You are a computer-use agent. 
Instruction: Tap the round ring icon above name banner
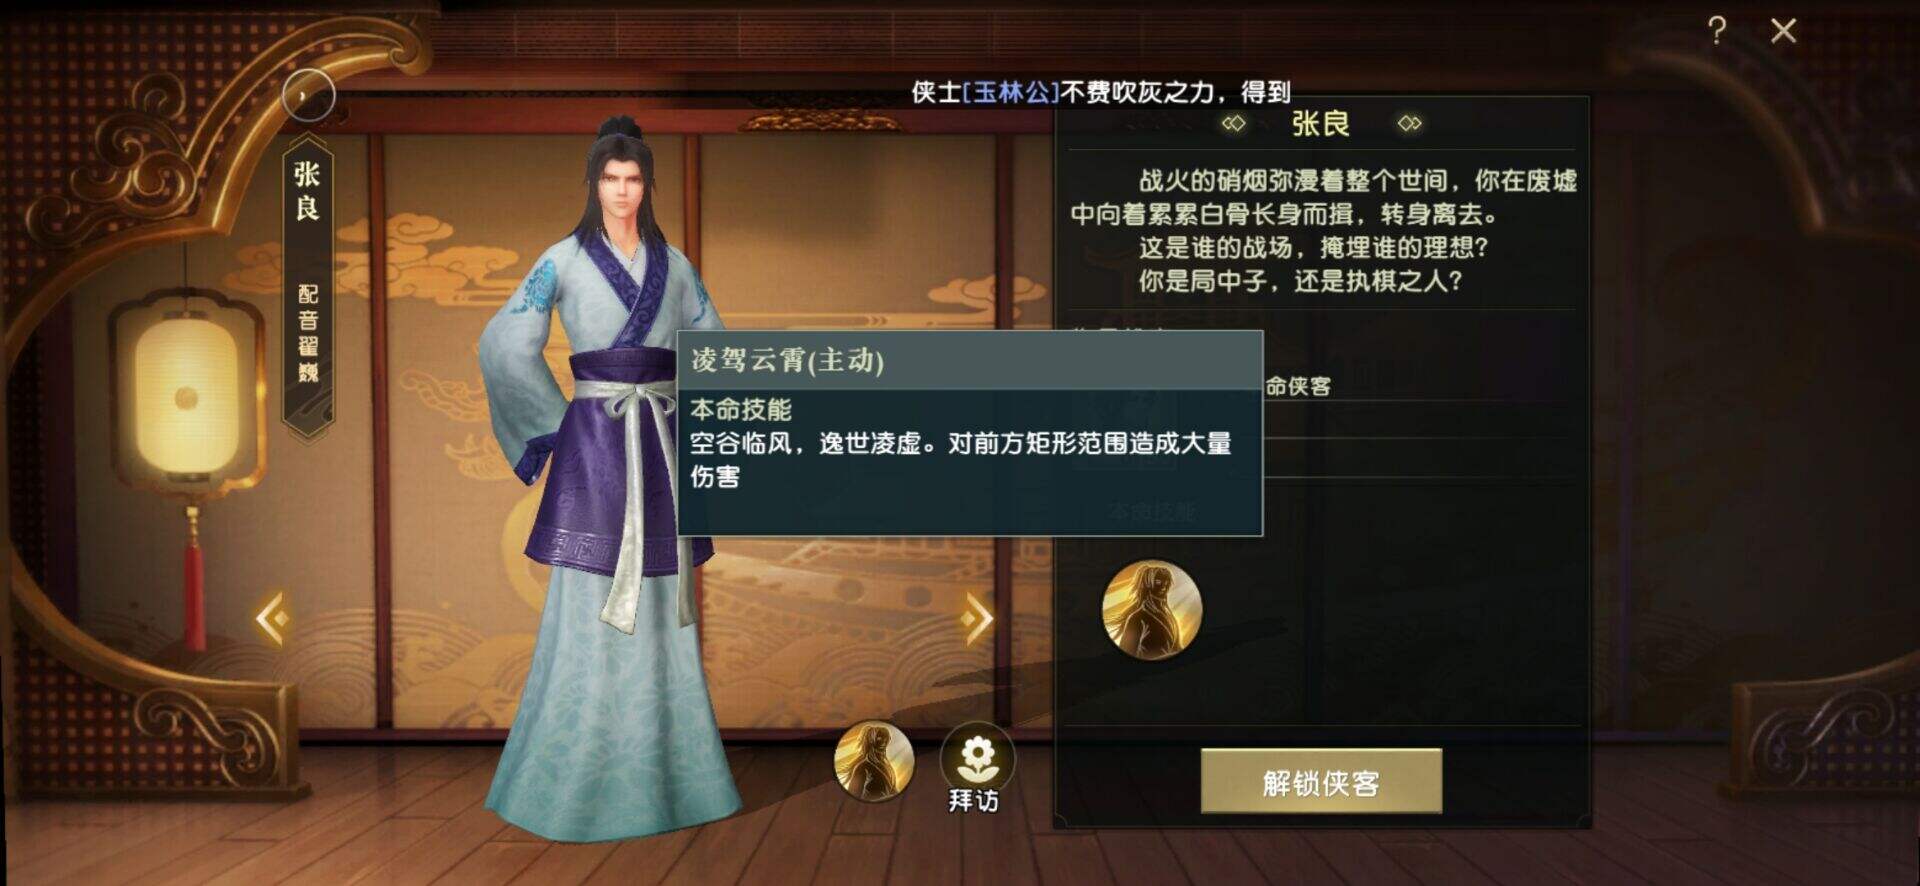coord(308,96)
